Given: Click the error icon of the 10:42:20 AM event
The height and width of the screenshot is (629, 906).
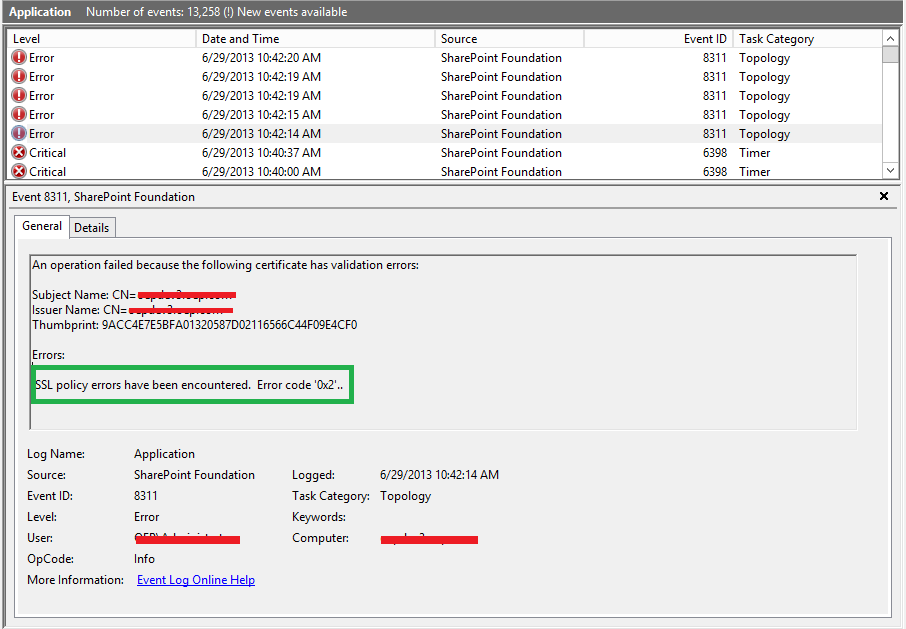Looking at the screenshot, I should point(19,57).
